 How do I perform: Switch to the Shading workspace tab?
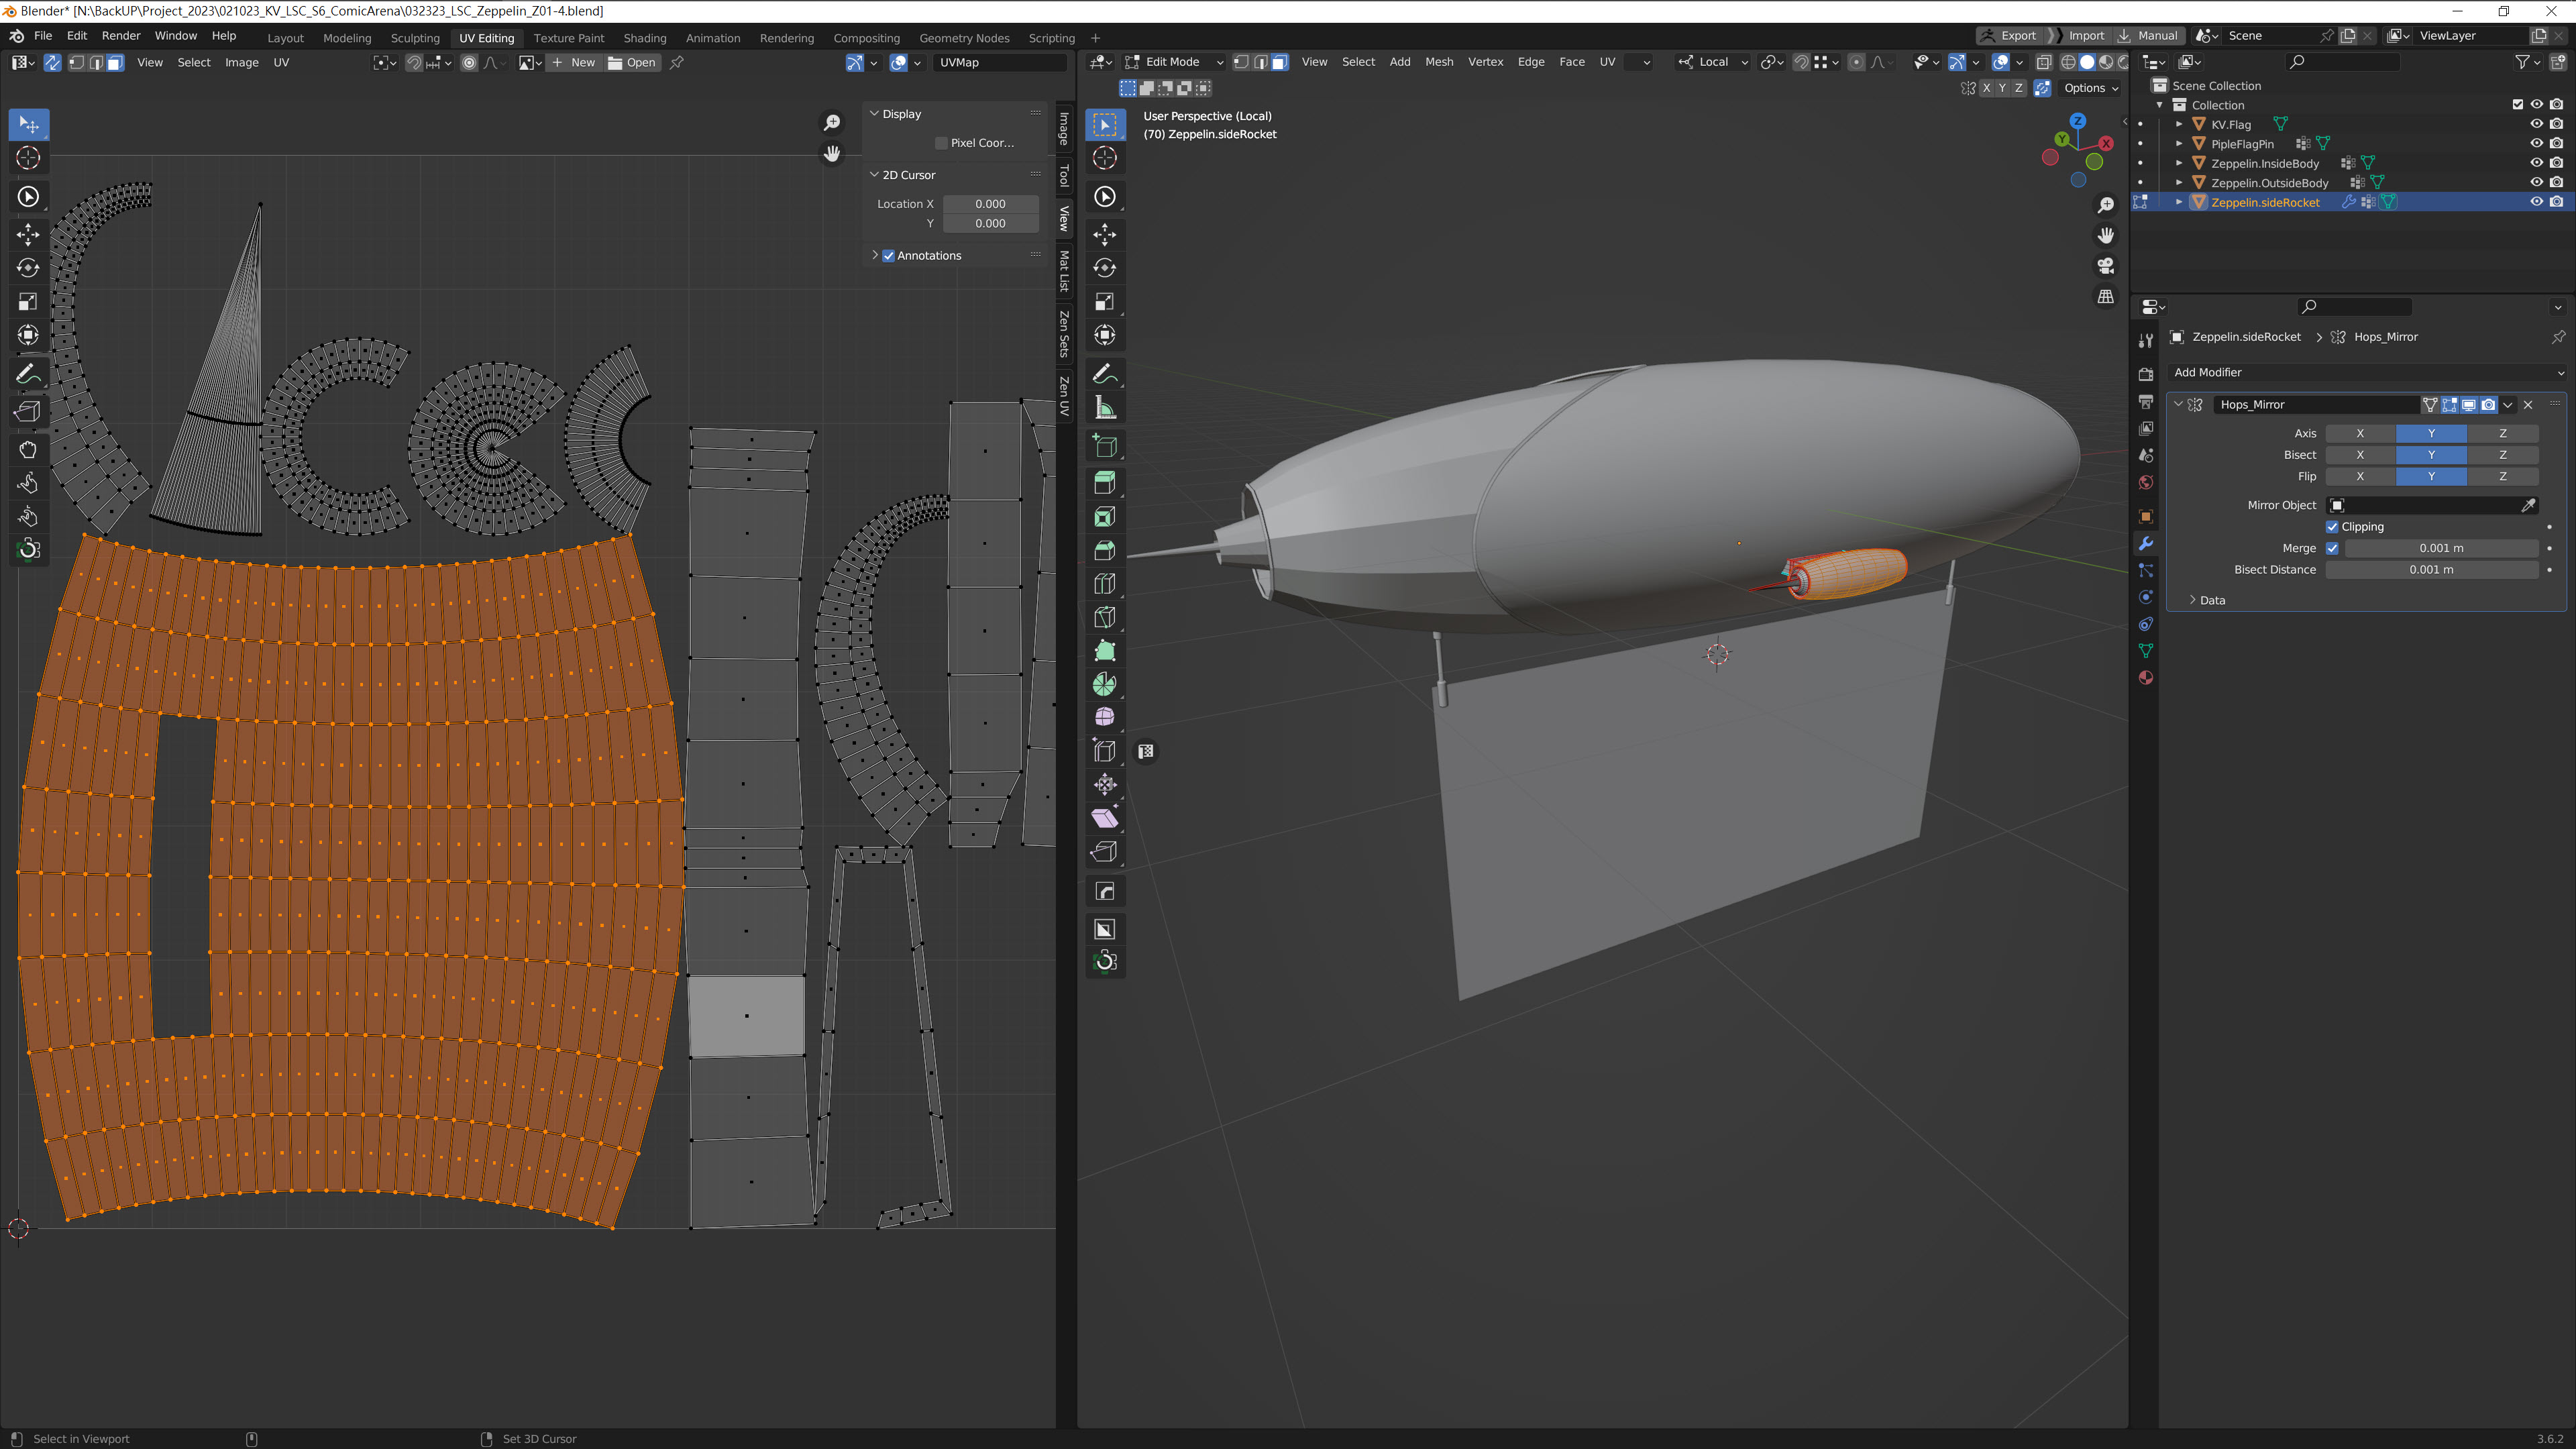[x=644, y=38]
